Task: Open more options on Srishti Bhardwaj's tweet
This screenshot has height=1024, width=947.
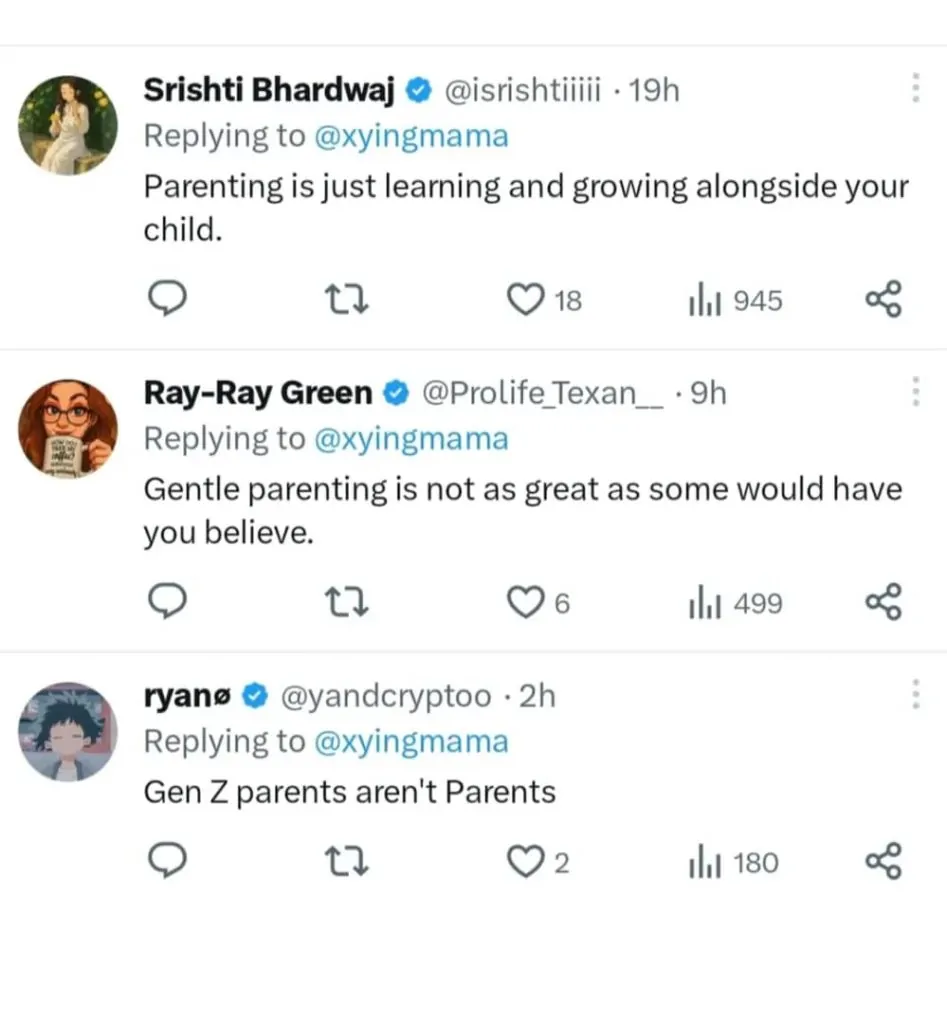Action: [x=914, y=89]
